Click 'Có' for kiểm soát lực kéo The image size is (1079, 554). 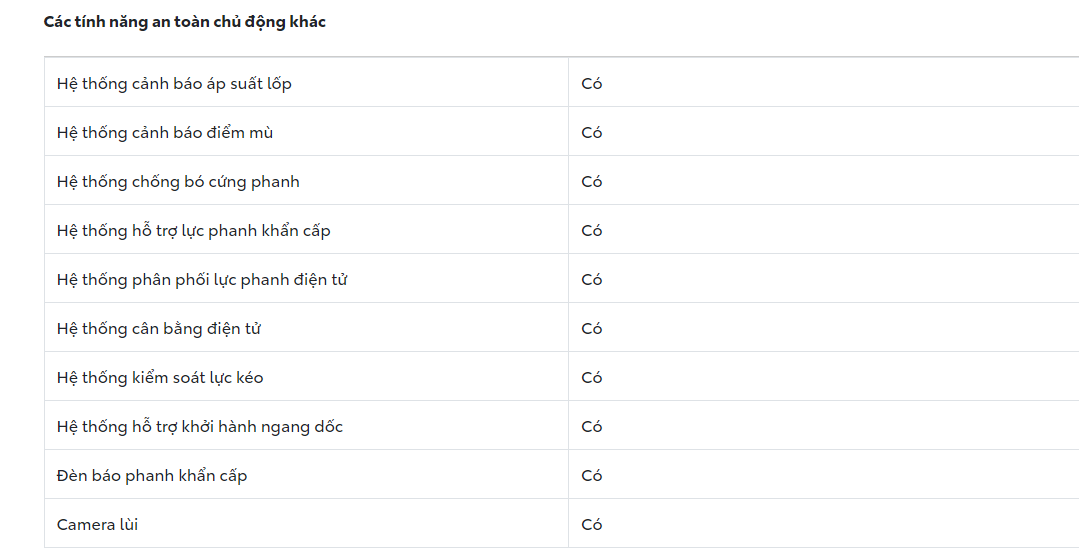592,378
